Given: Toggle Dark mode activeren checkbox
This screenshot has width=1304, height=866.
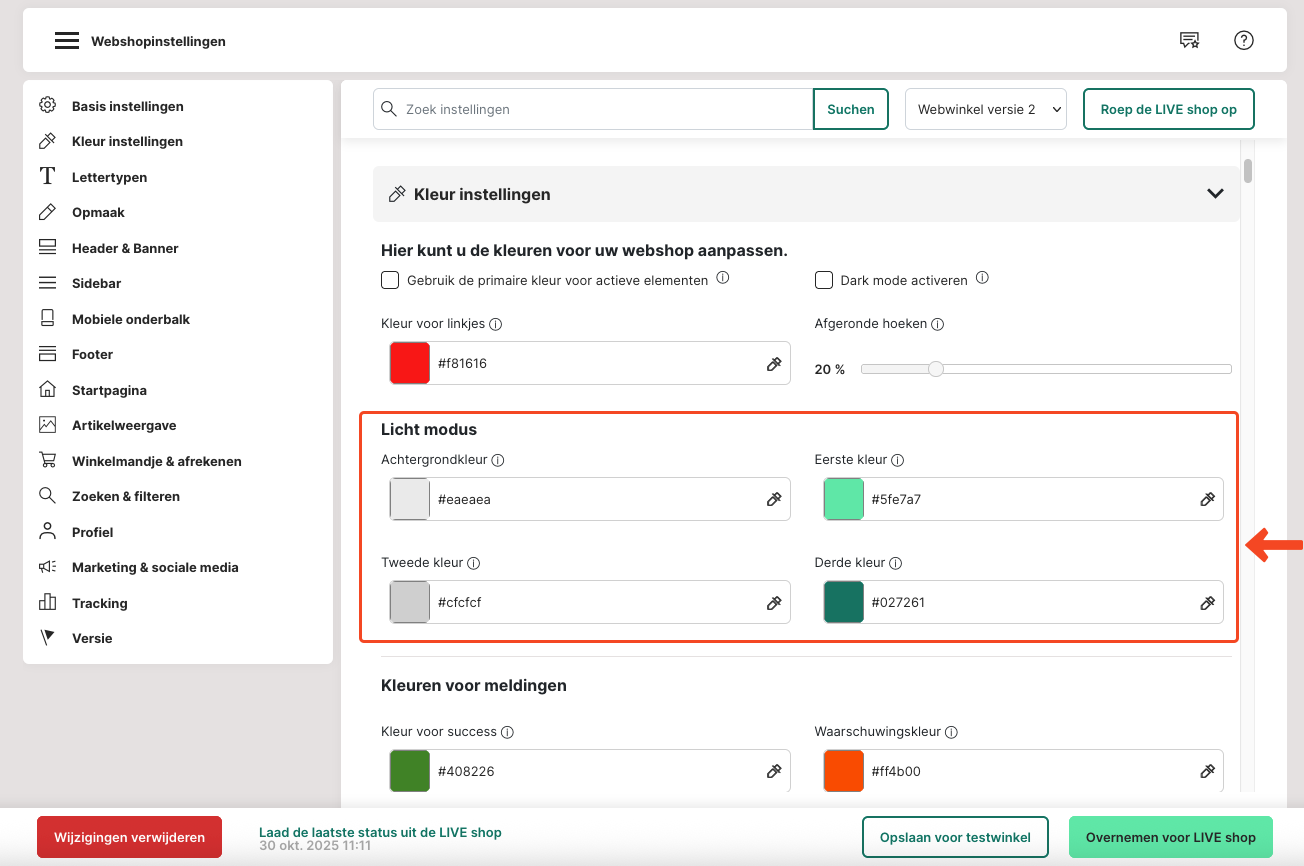Looking at the screenshot, I should pos(824,280).
